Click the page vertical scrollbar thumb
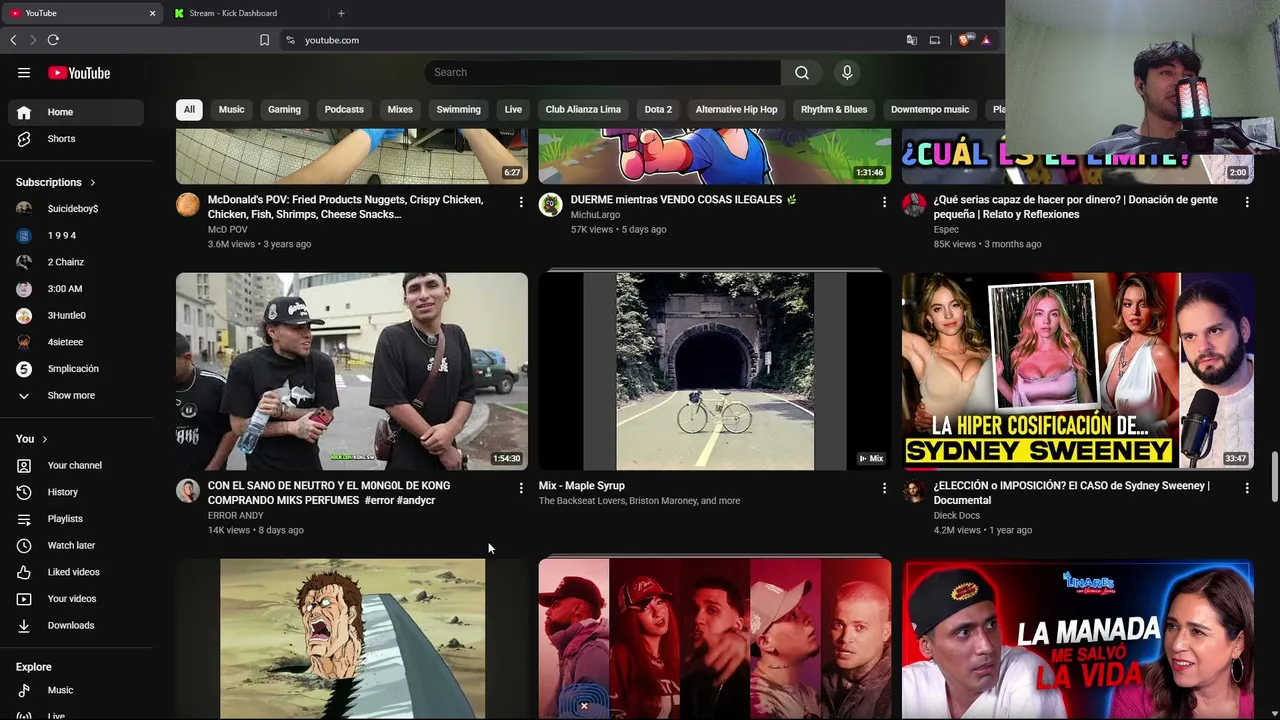 tap(1274, 476)
